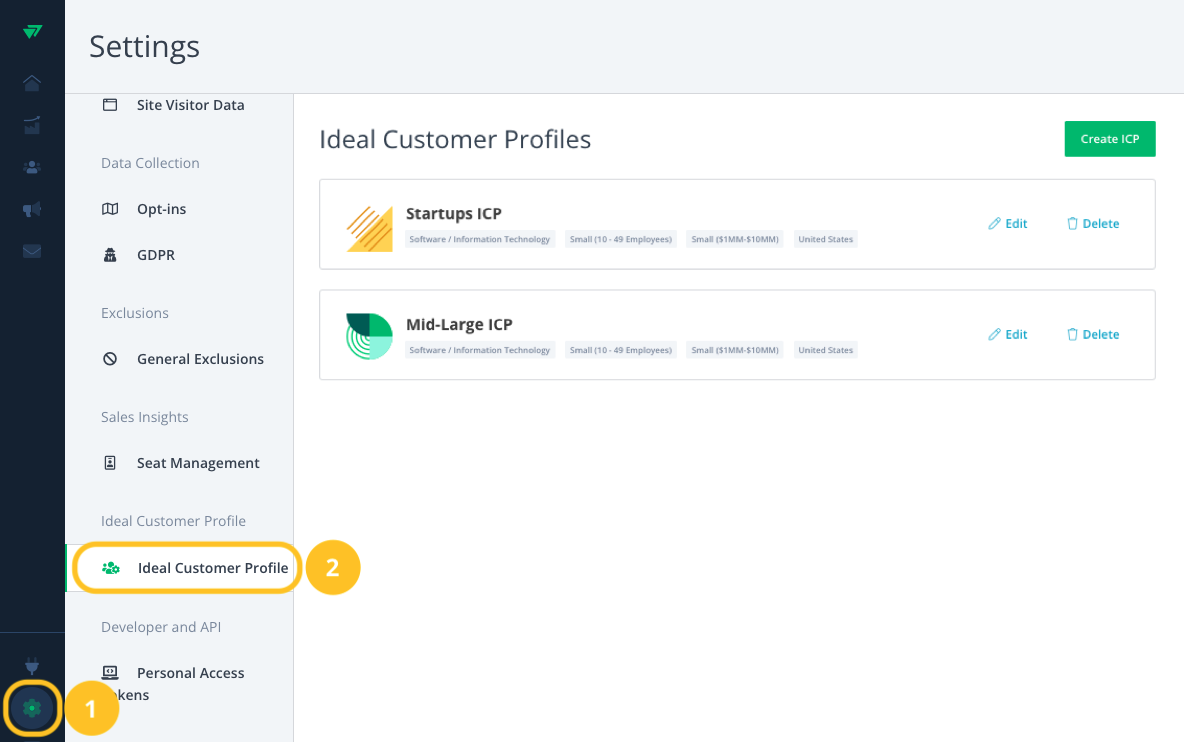Click the trash icon for Mid-Large ICP
Viewport: 1184px width, 742px height.
point(1072,334)
